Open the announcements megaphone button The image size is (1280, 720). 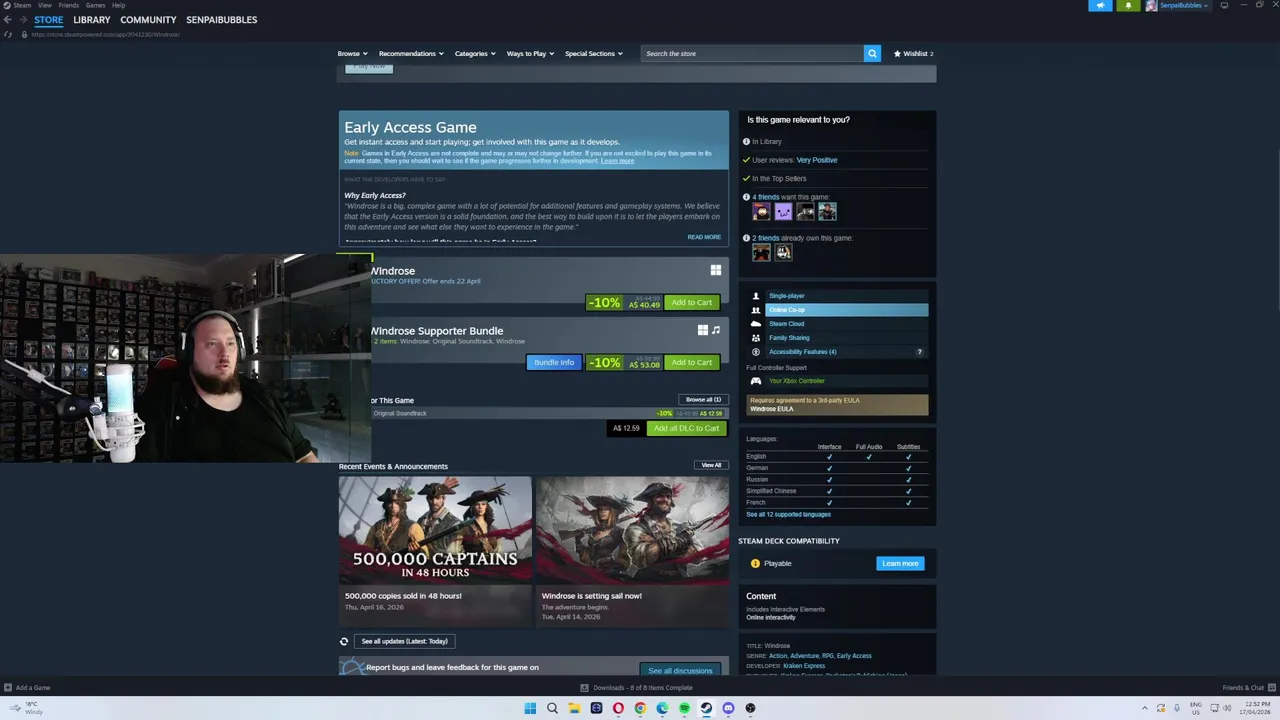(1100, 5)
